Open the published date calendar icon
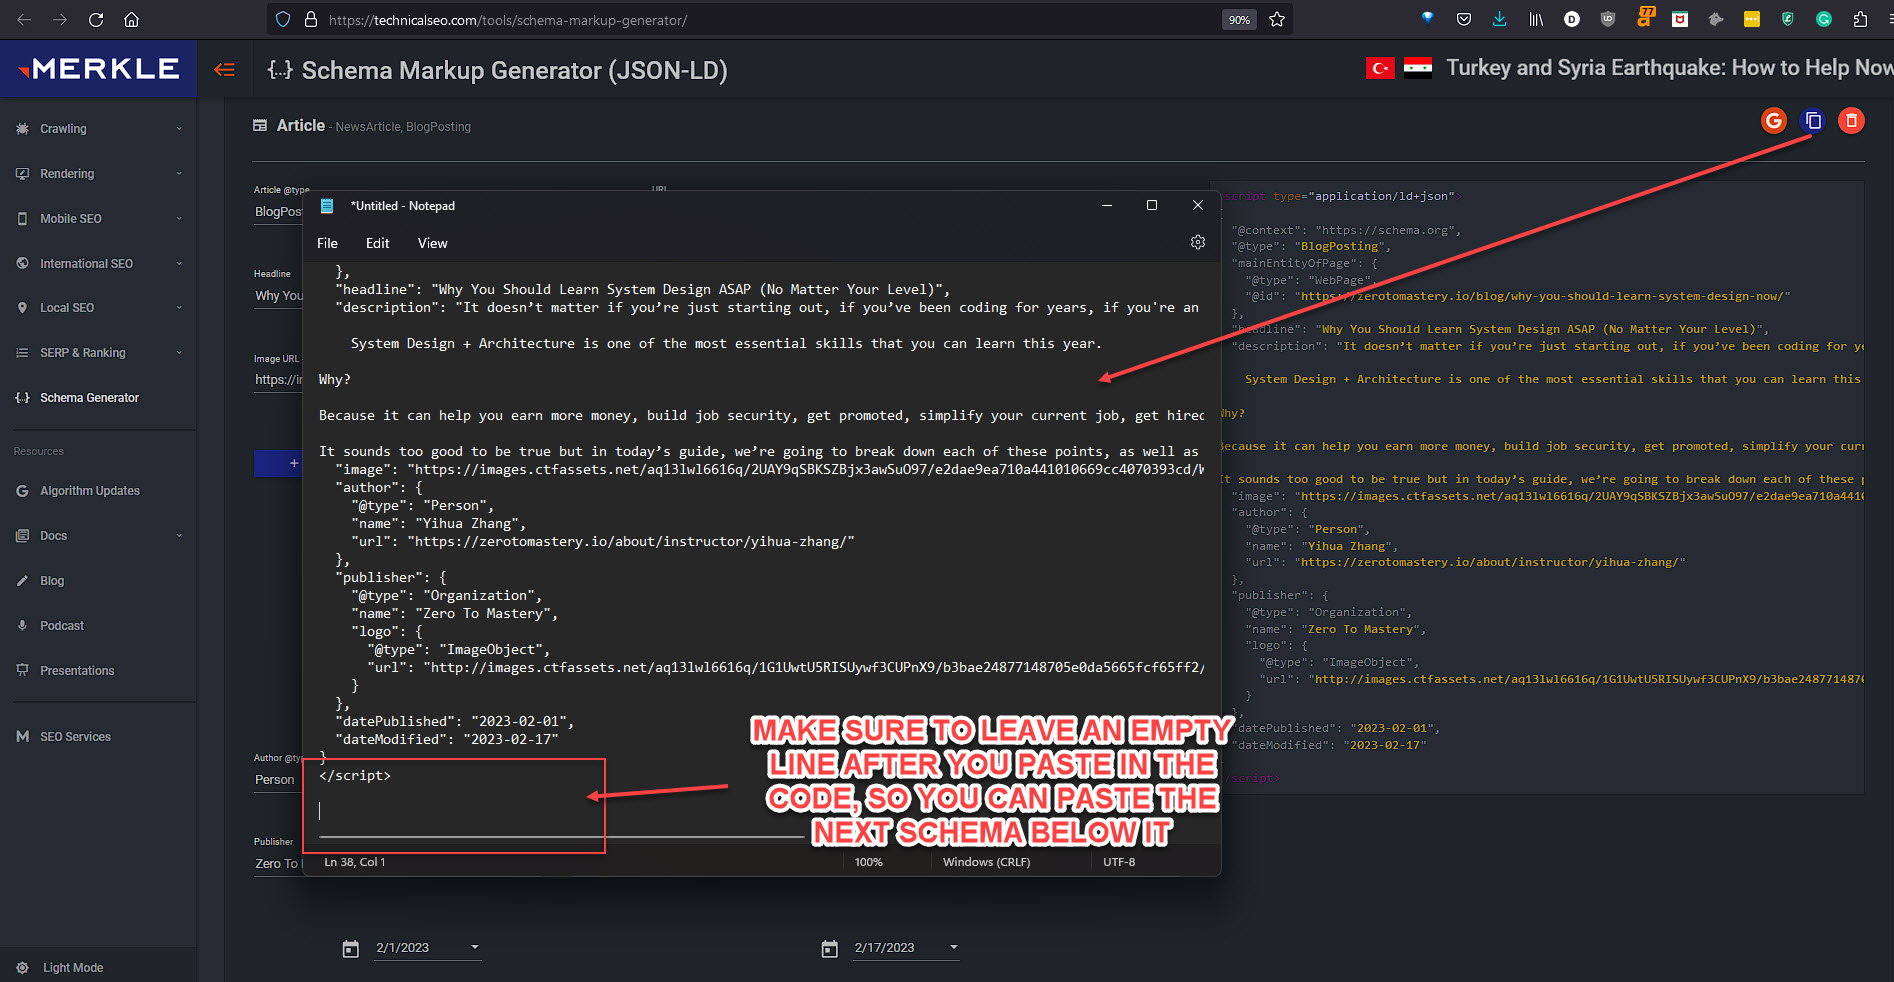This screenshot has height=982, width=1894. pyautogui.click(x=350, y=948)
